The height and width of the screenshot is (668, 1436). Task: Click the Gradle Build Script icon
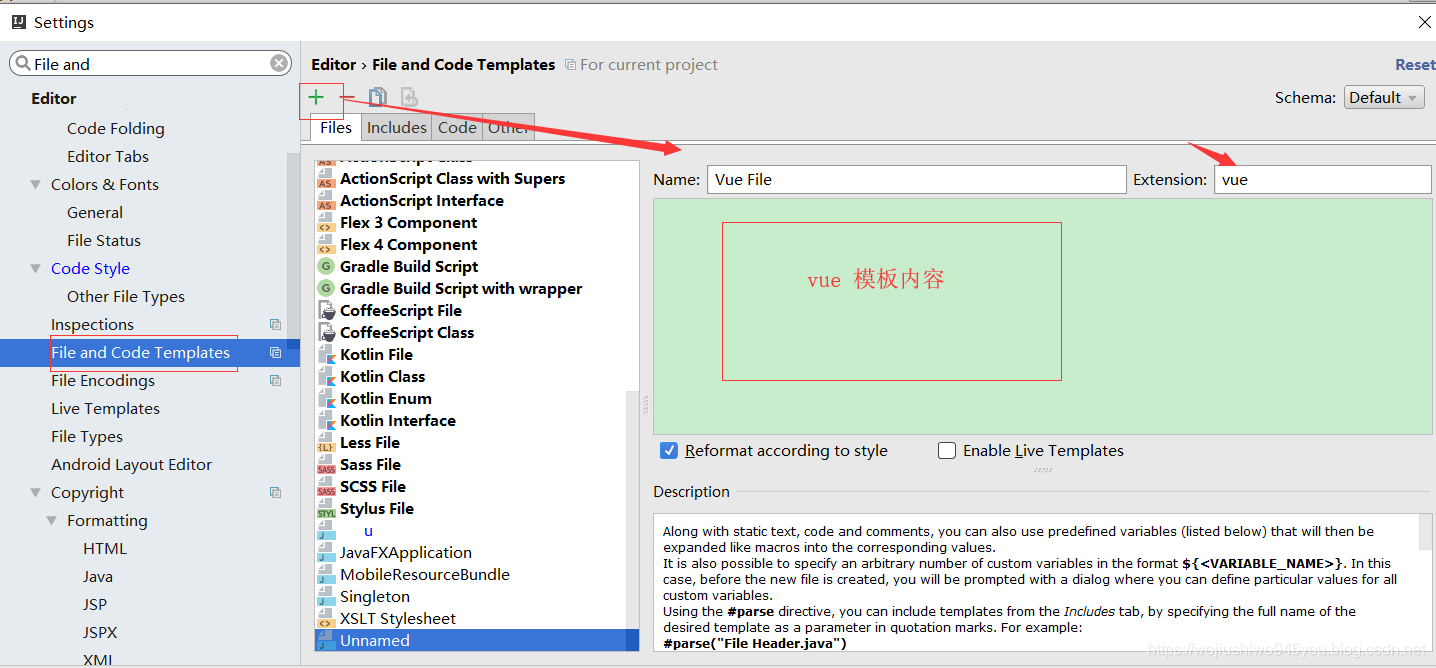326,266
